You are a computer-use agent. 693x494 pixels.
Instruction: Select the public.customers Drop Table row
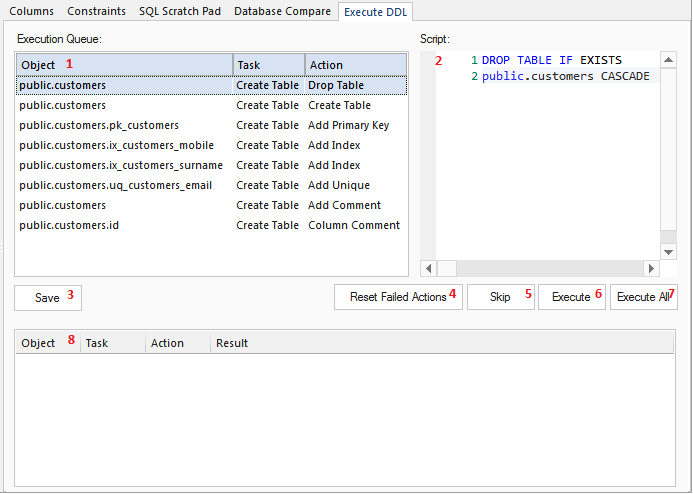(x=62, y=85)
